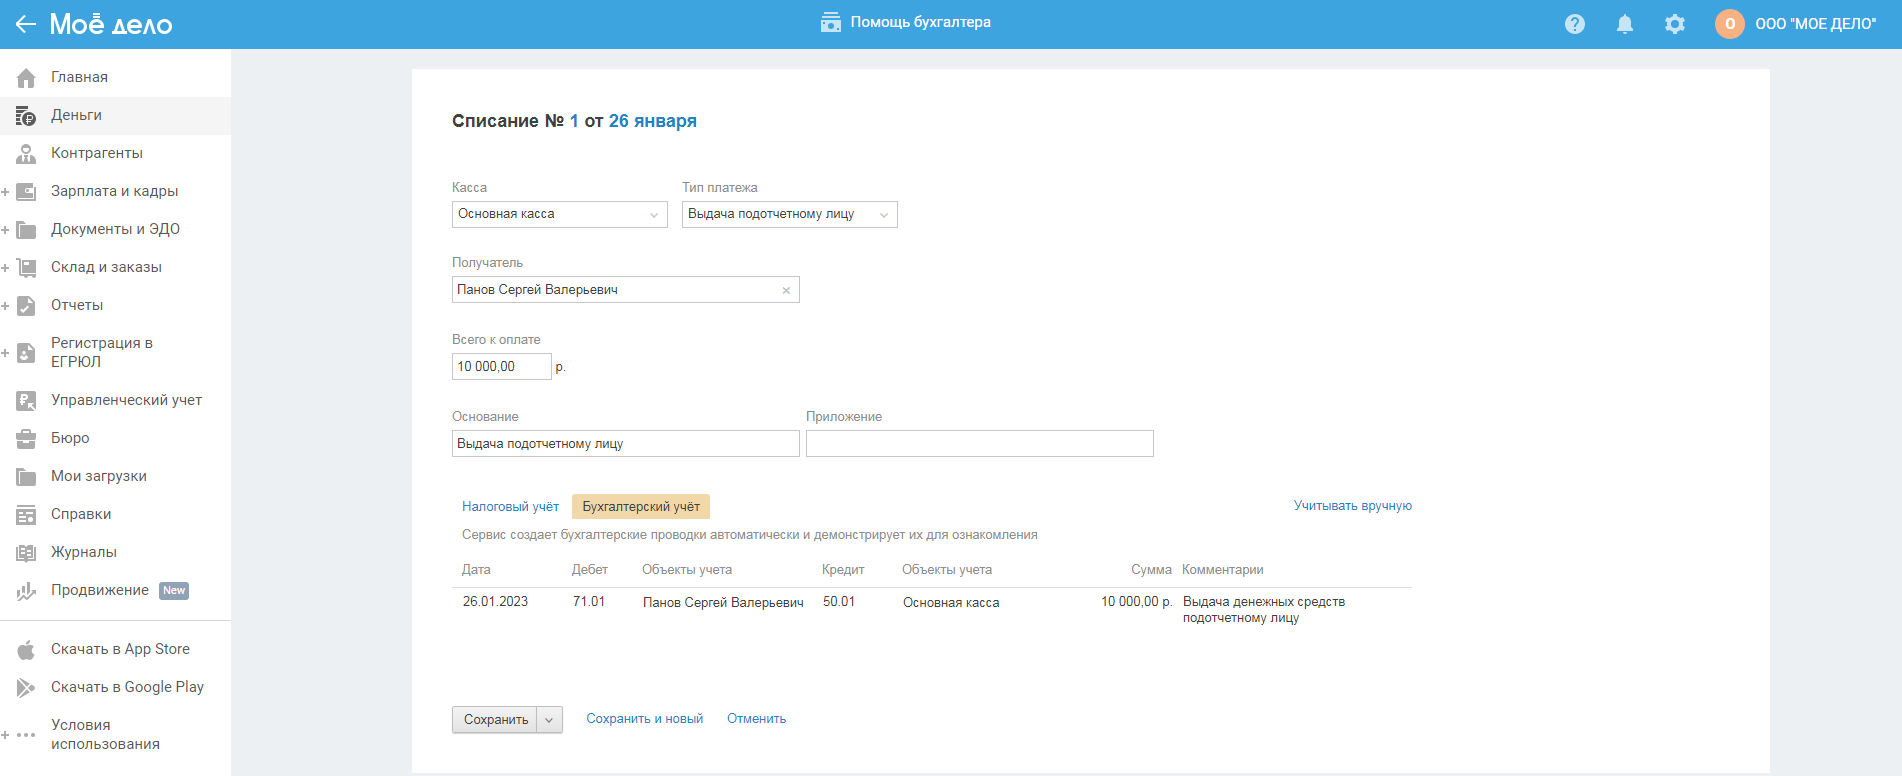The image size is (1902, 776).
Task: Open the Касса dropdown
Action: point(559,214)
